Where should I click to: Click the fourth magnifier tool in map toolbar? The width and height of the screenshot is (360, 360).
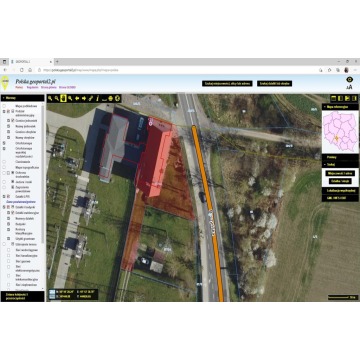coord(70,98)
